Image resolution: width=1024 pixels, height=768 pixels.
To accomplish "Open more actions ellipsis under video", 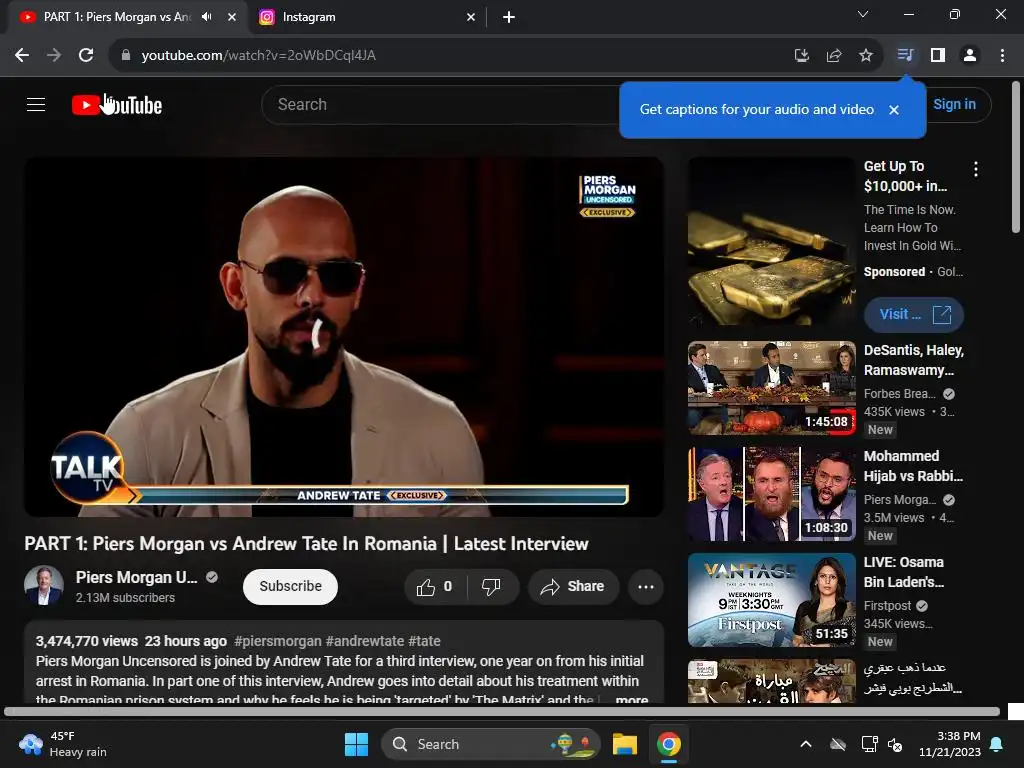I will [646, 586].
